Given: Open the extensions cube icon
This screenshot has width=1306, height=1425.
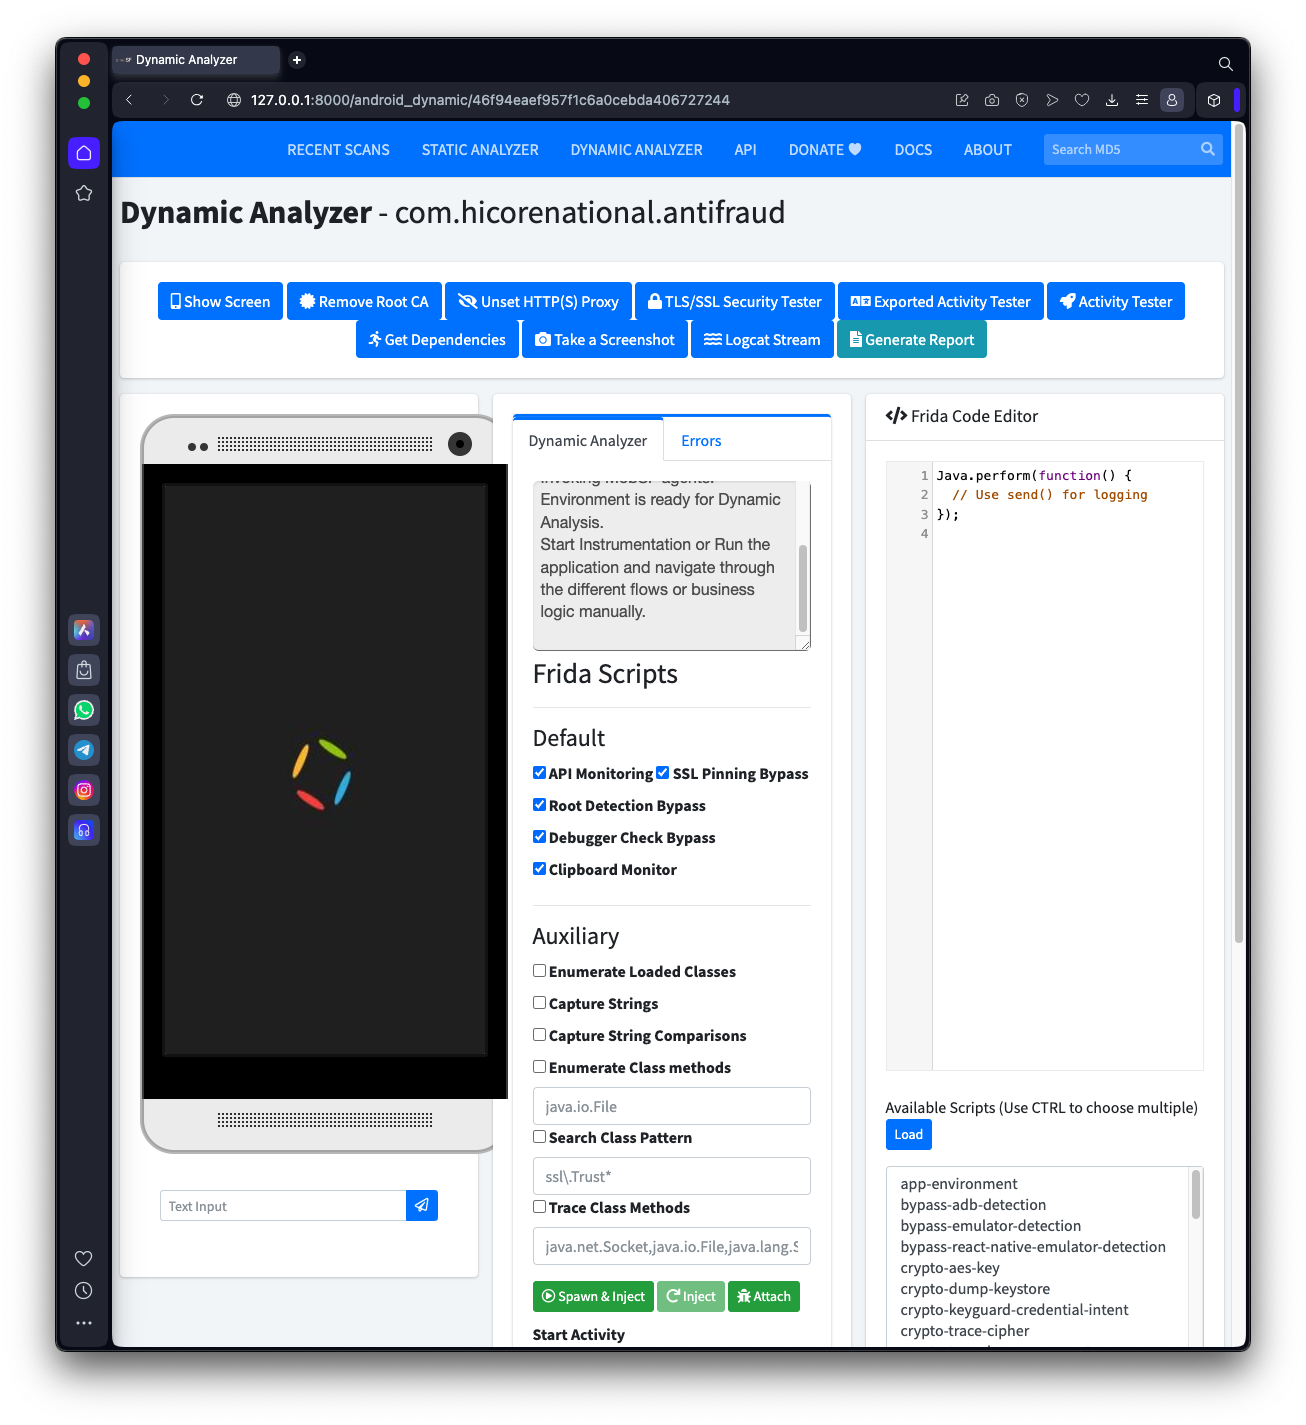Looking at the screenshot, I should click(1214, 100).
